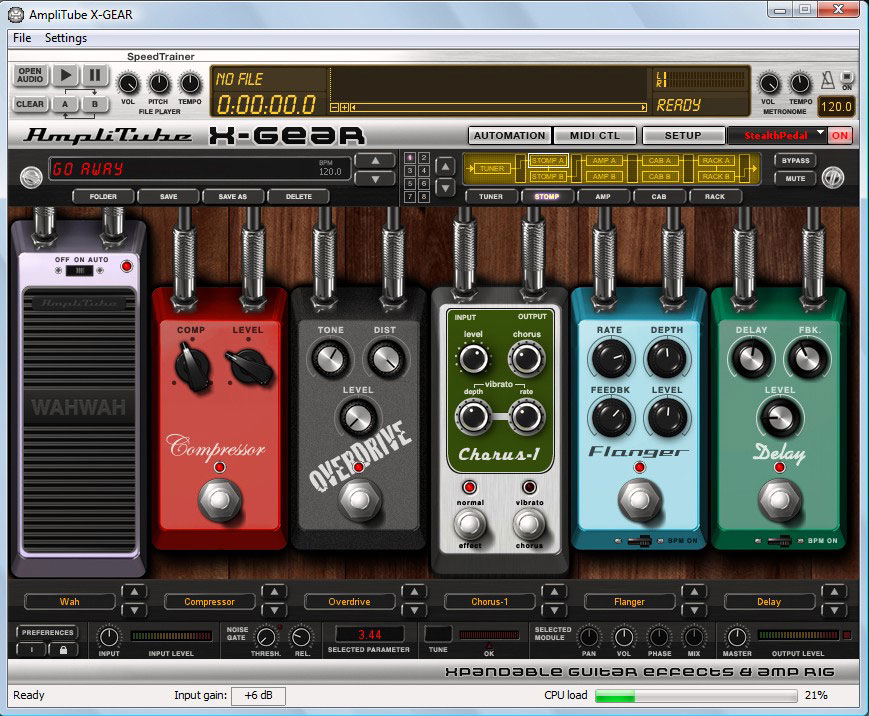Click loop point B button
The image size is (869, 716).
point(95,104)
